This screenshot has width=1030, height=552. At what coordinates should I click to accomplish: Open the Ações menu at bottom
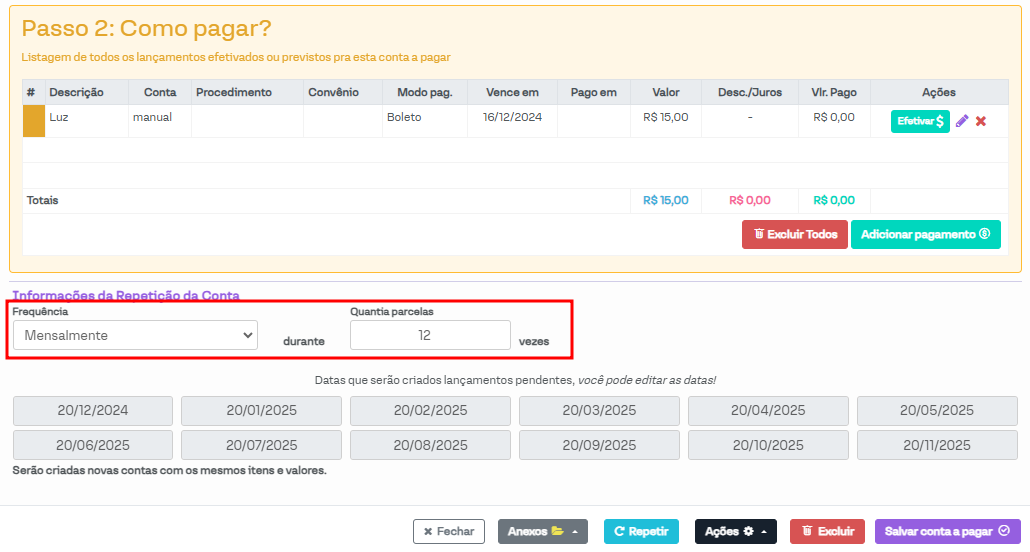click(x=735, y=532)
